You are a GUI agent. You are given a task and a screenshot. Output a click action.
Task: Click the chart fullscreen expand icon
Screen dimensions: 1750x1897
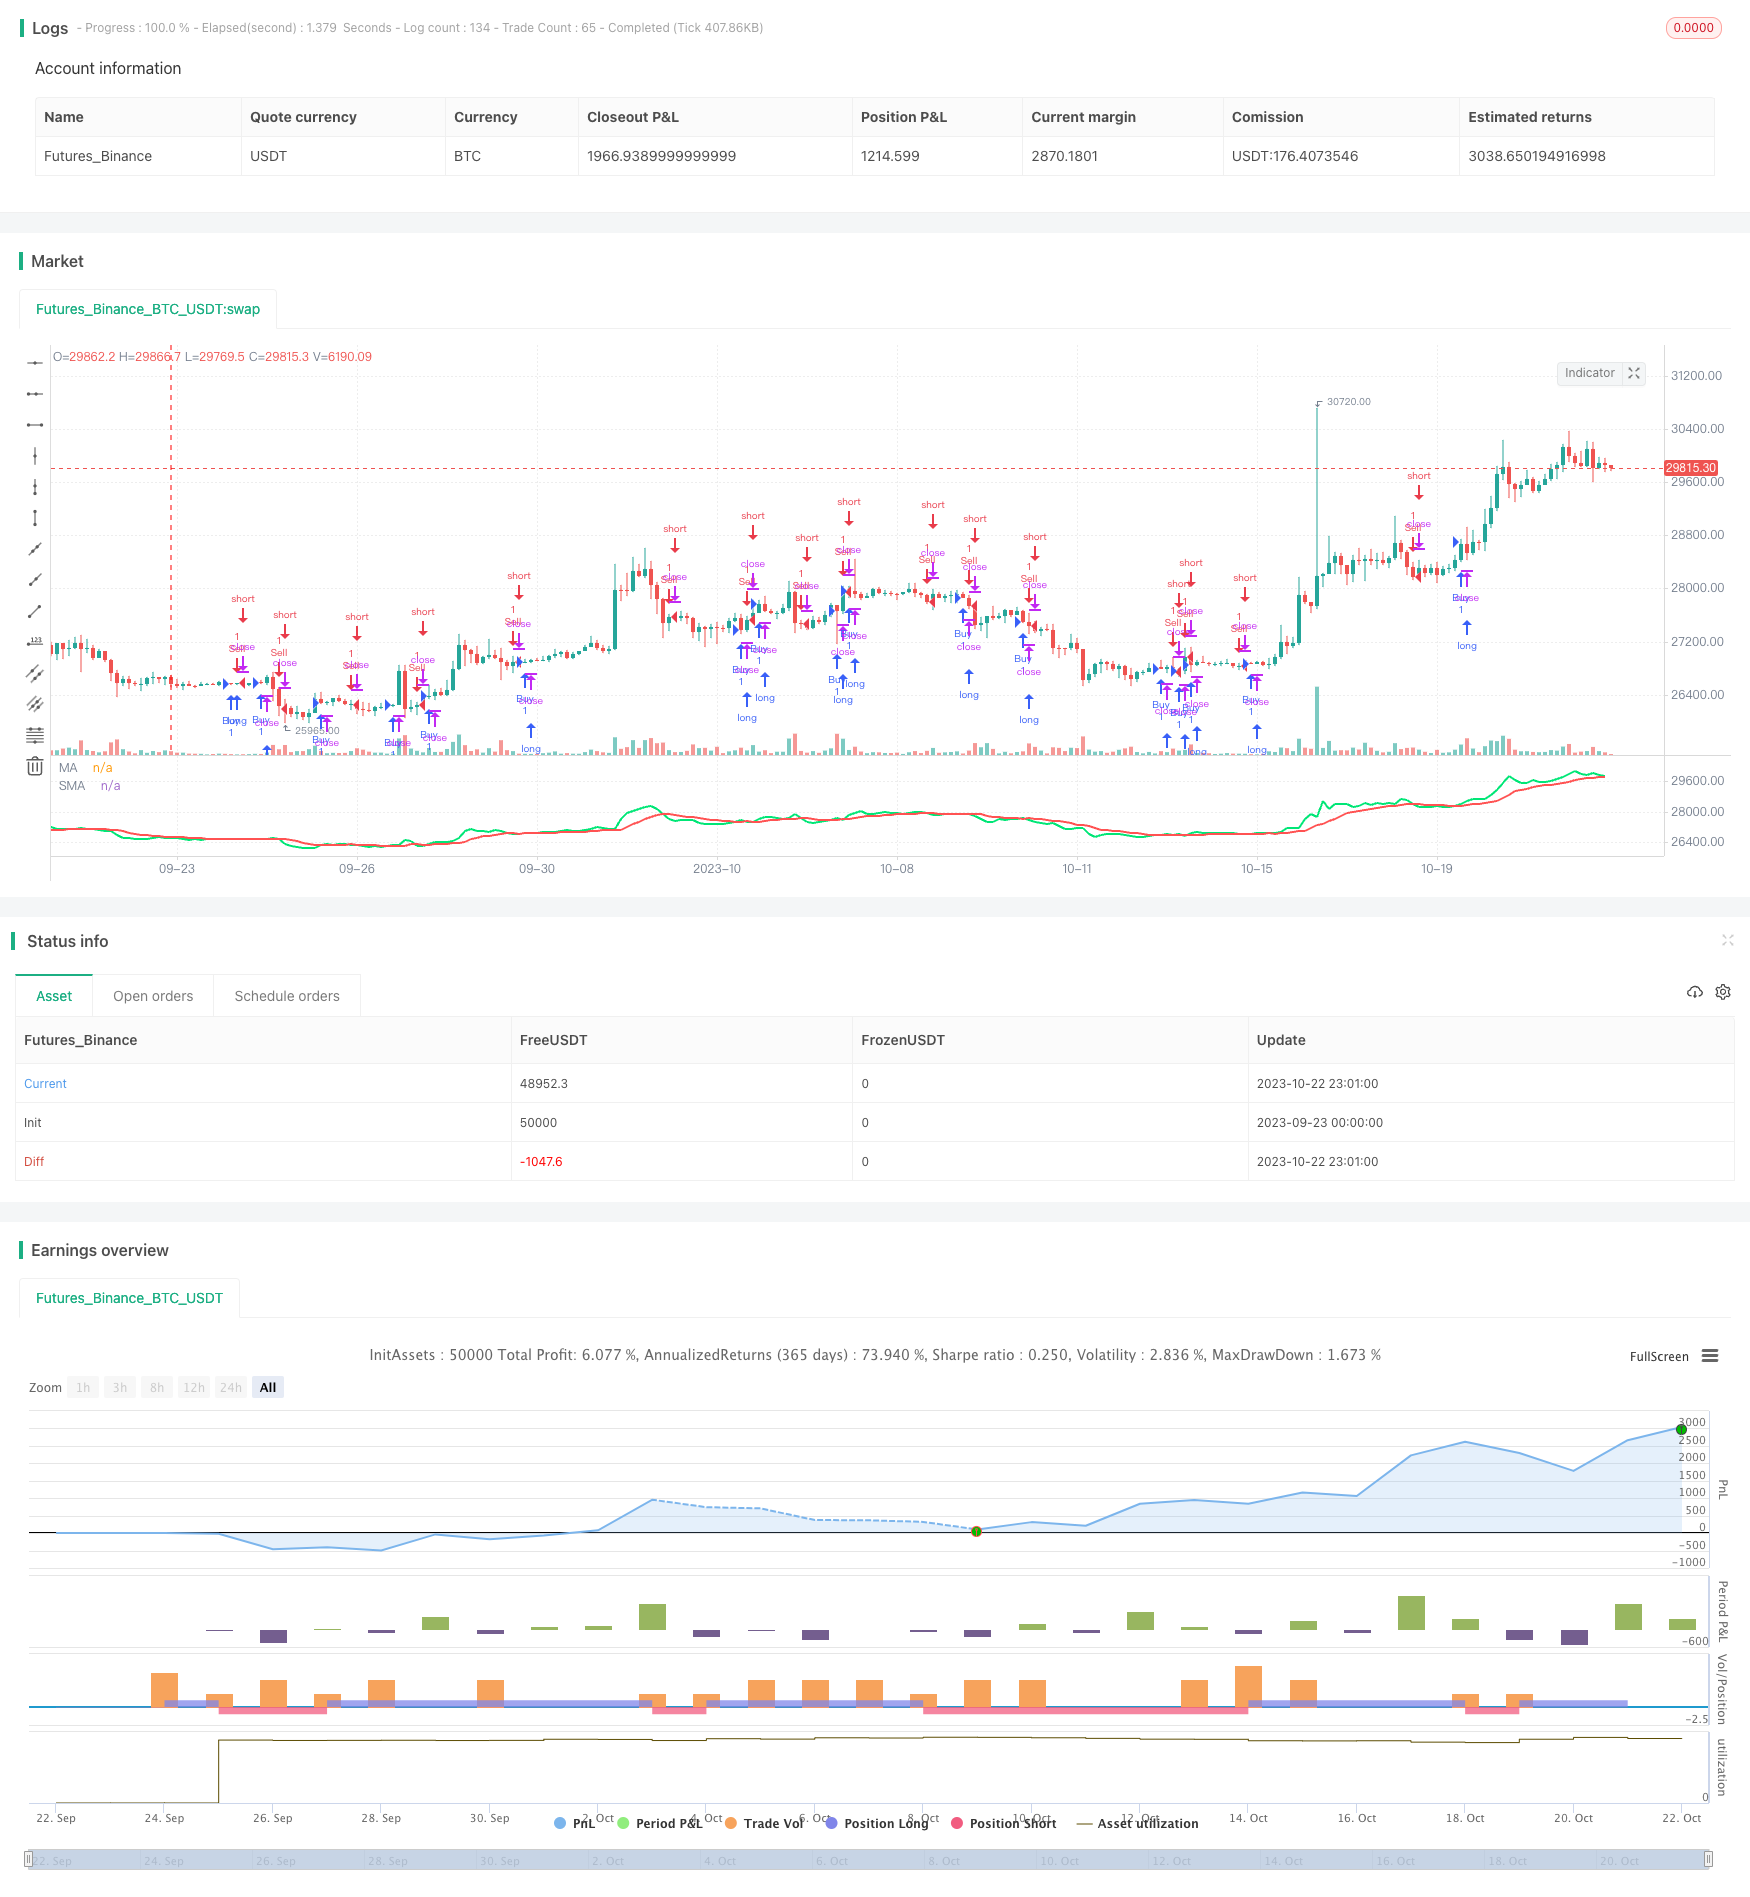click(x=1634, y=373)
